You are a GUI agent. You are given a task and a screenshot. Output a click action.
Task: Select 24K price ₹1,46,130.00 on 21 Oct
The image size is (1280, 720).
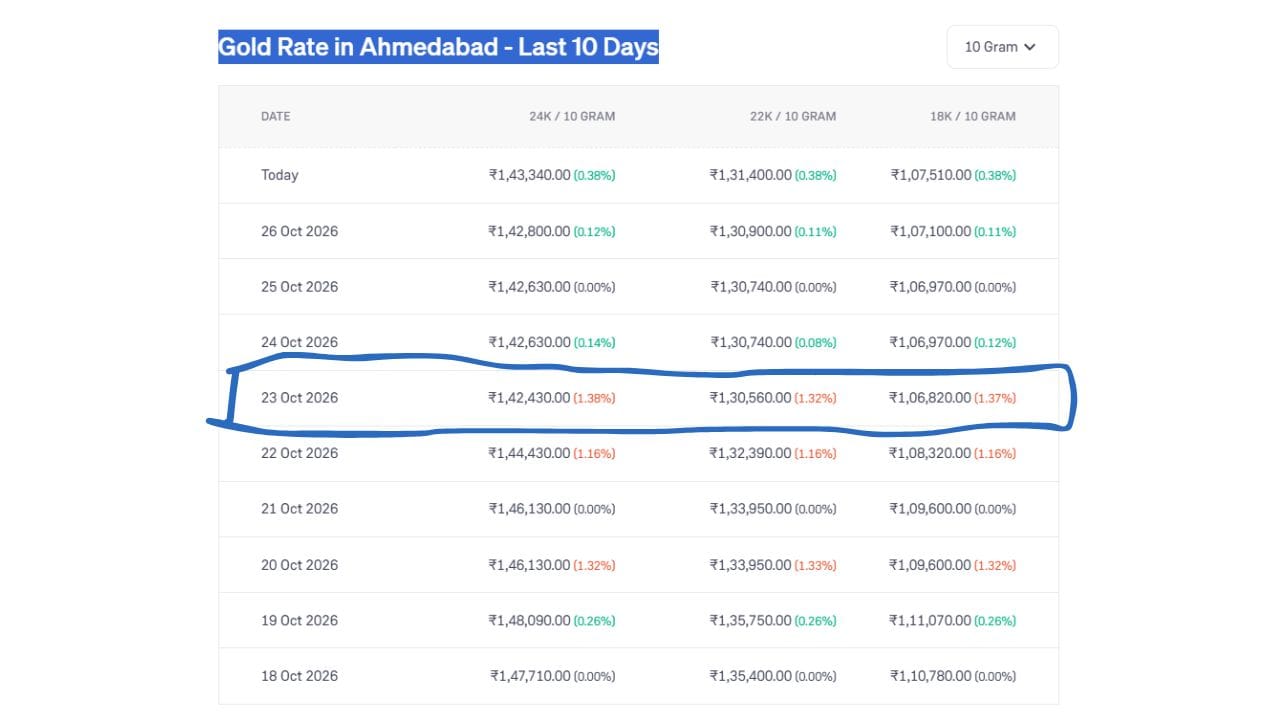[530, 509]
